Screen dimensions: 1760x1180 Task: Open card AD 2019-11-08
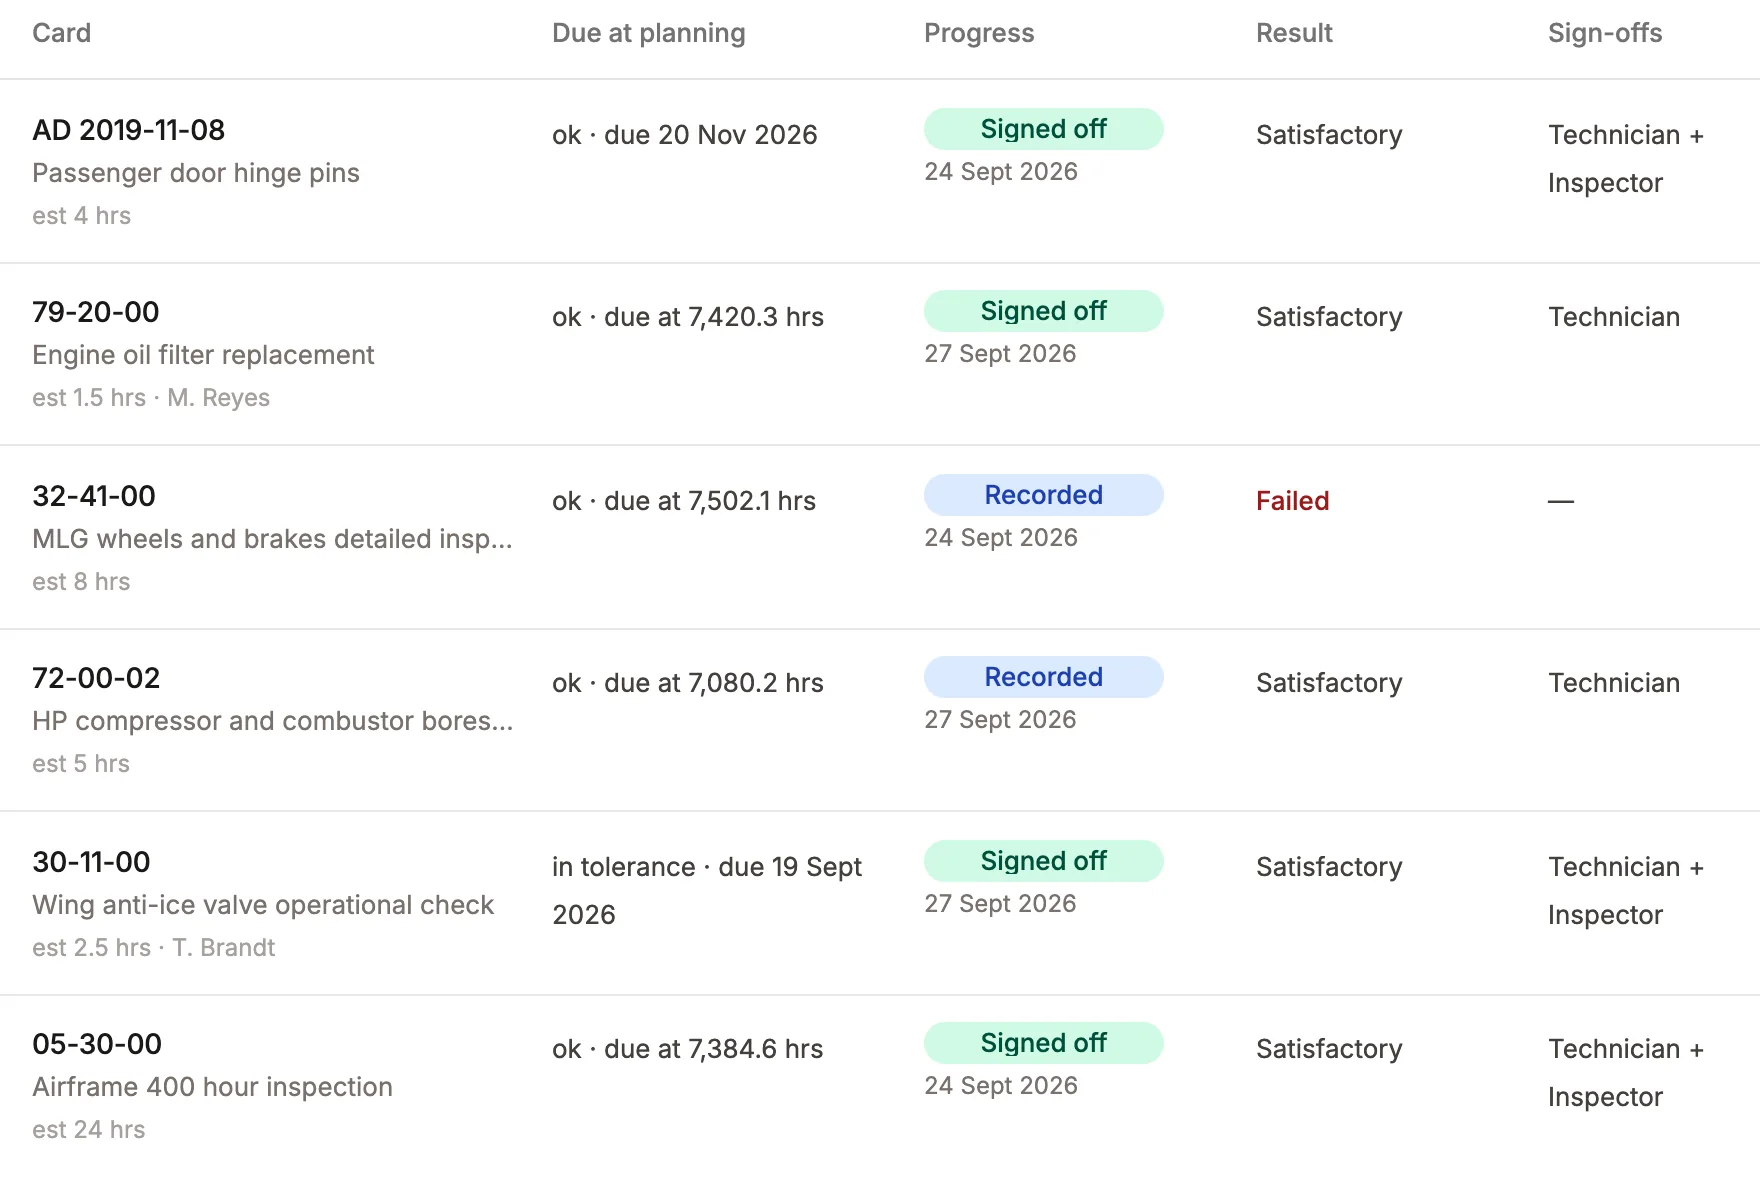pos(128,130)
